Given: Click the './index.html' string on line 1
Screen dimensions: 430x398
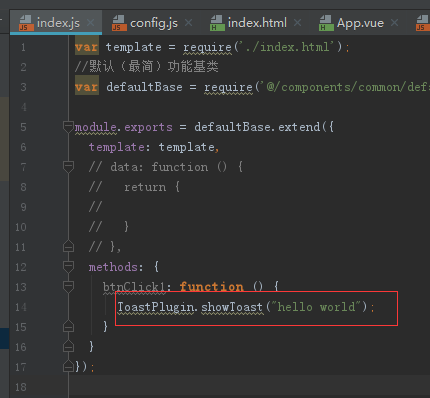Looking at the screenshot, I should coord(287,47).
